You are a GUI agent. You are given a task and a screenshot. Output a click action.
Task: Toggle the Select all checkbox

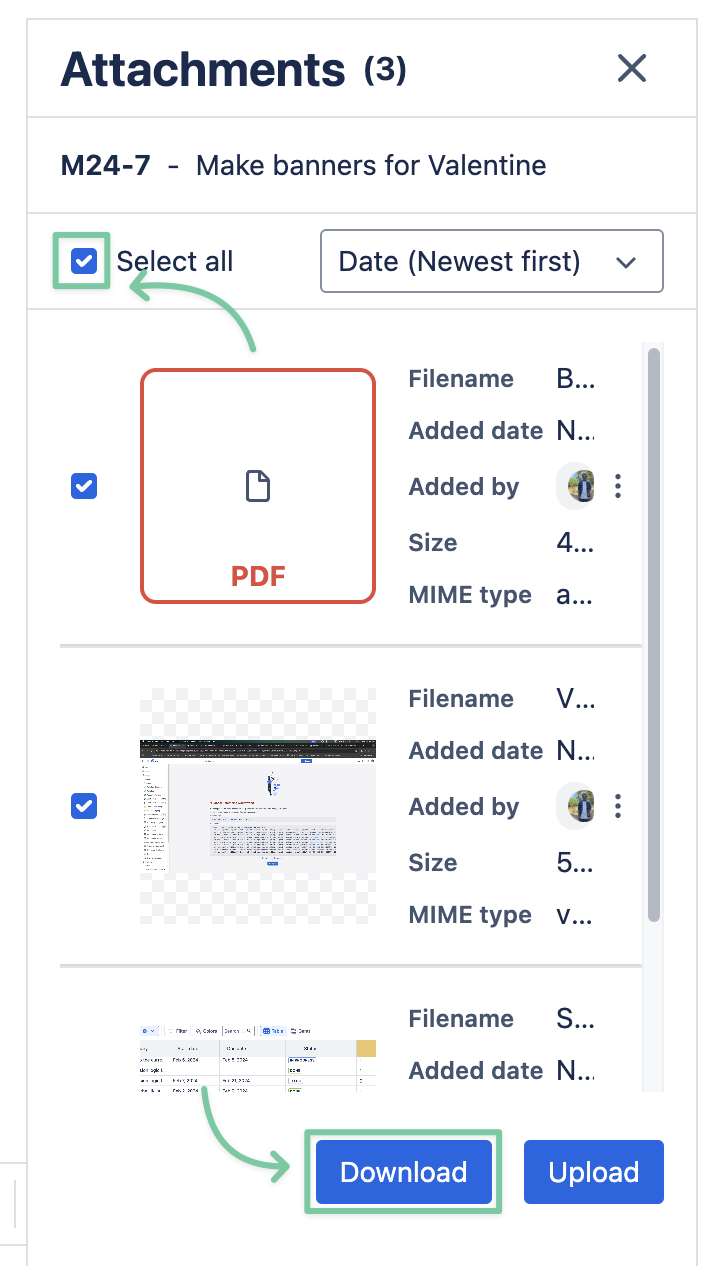(84, 262)
